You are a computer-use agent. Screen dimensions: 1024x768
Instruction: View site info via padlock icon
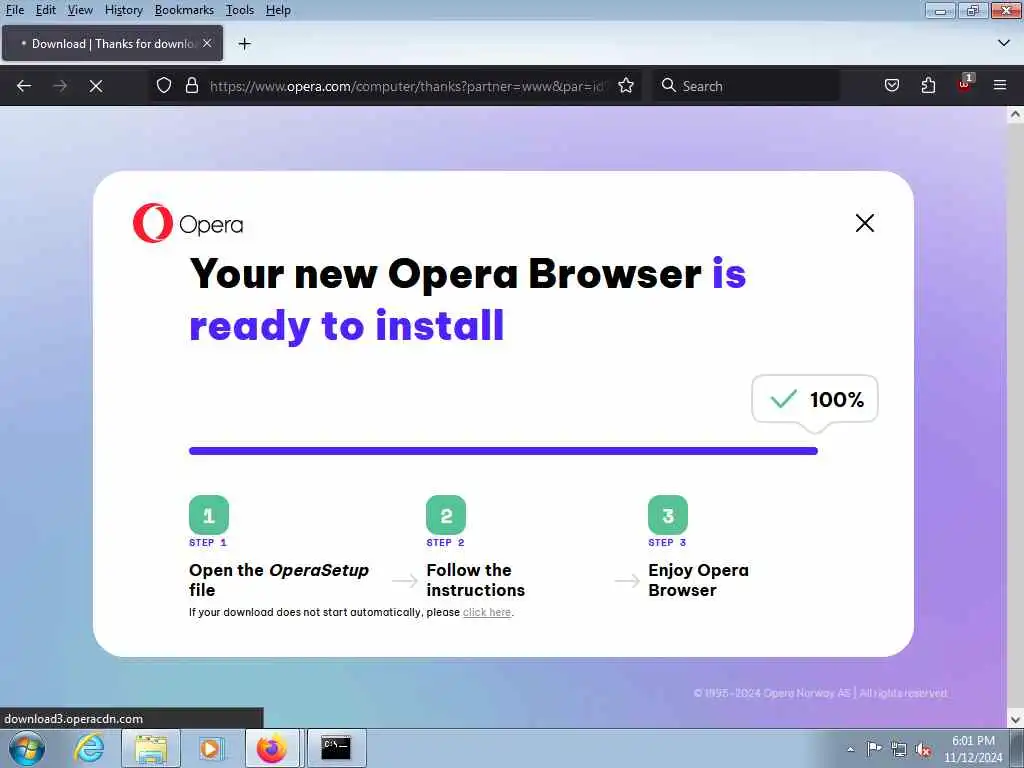pos(191,86)
